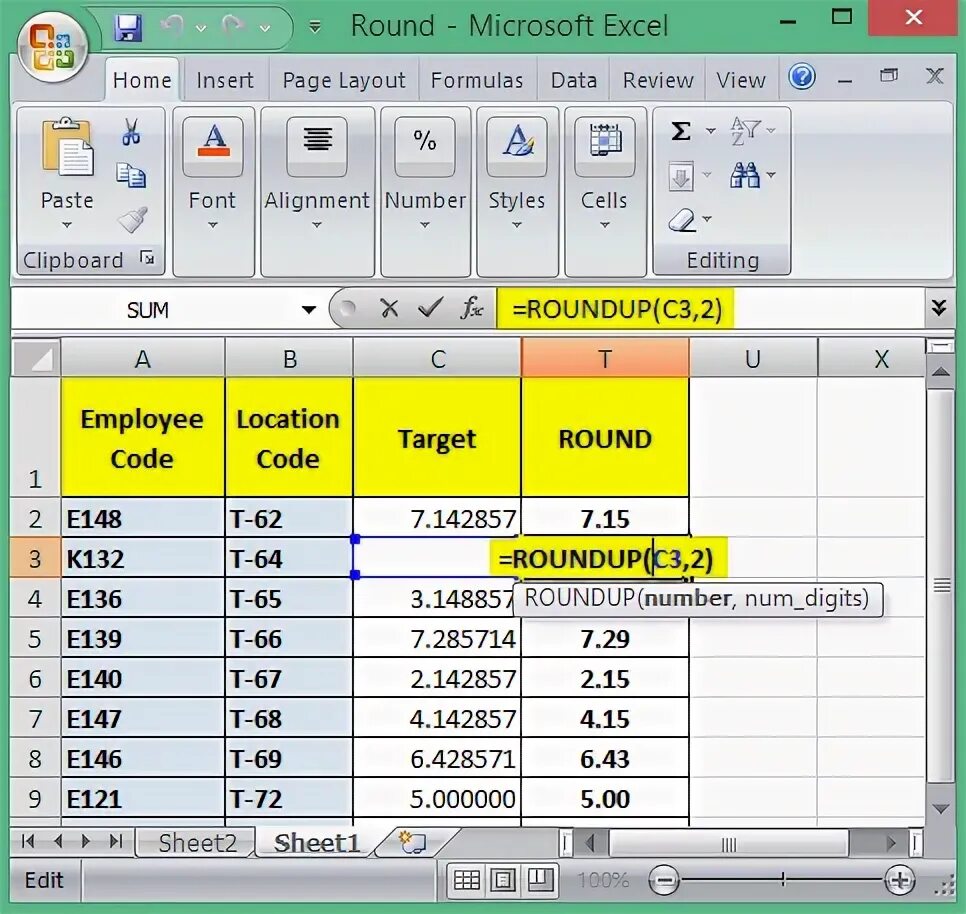Open the Formulas tab
This screenshot has width=966, height=914.
click(x=477, y=80)
